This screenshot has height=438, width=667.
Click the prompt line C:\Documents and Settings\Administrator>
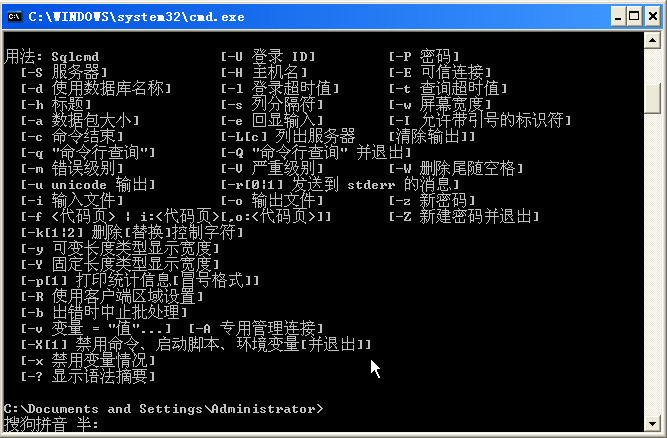click(163, 409)
